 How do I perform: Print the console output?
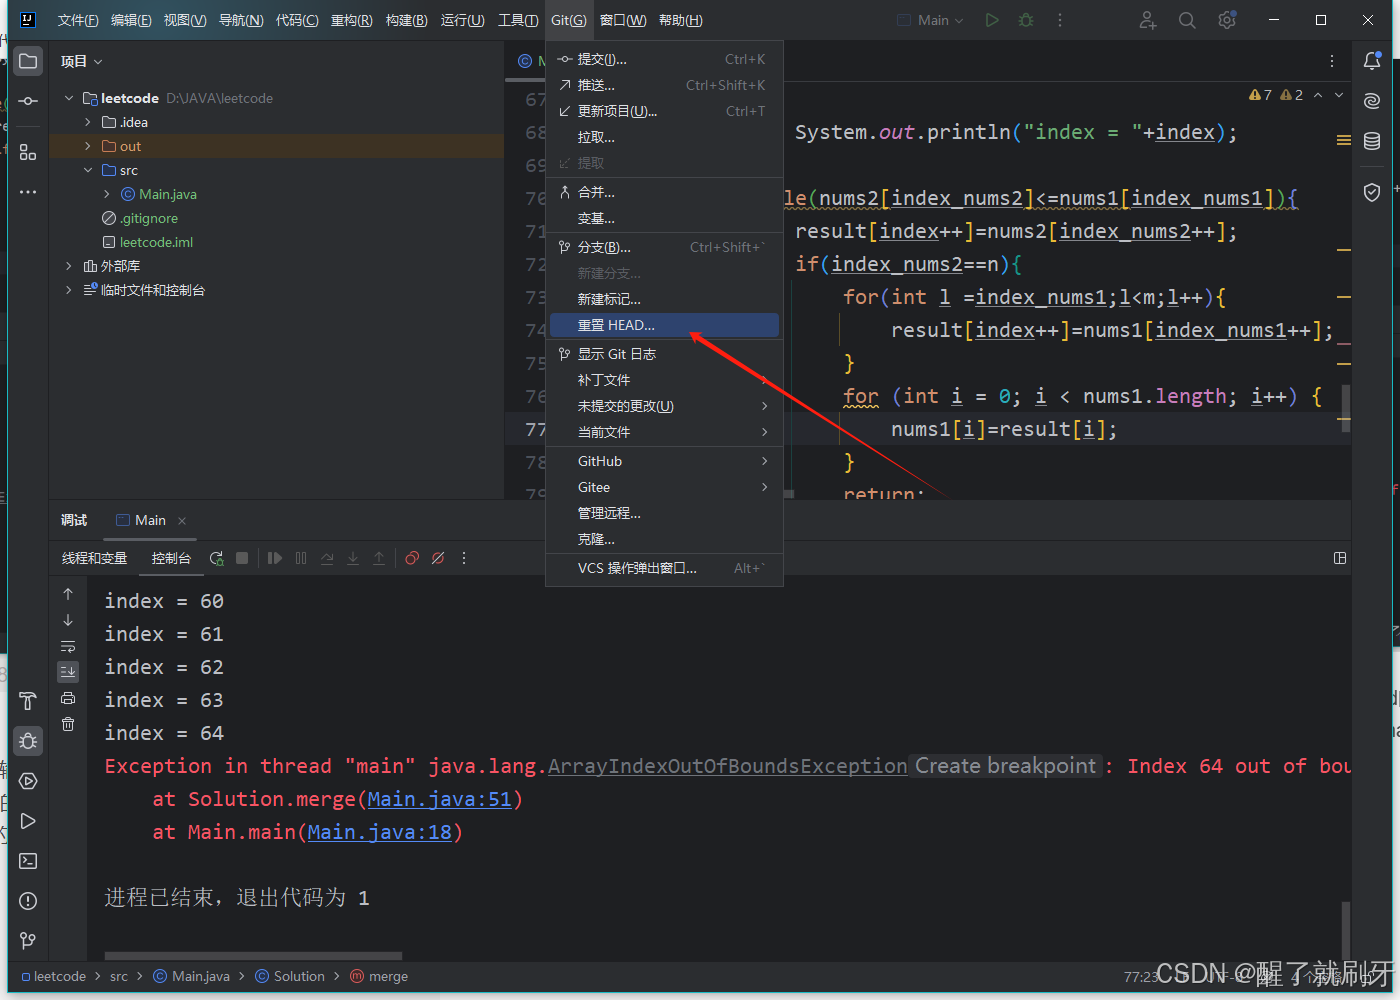[x=68, y=698]
